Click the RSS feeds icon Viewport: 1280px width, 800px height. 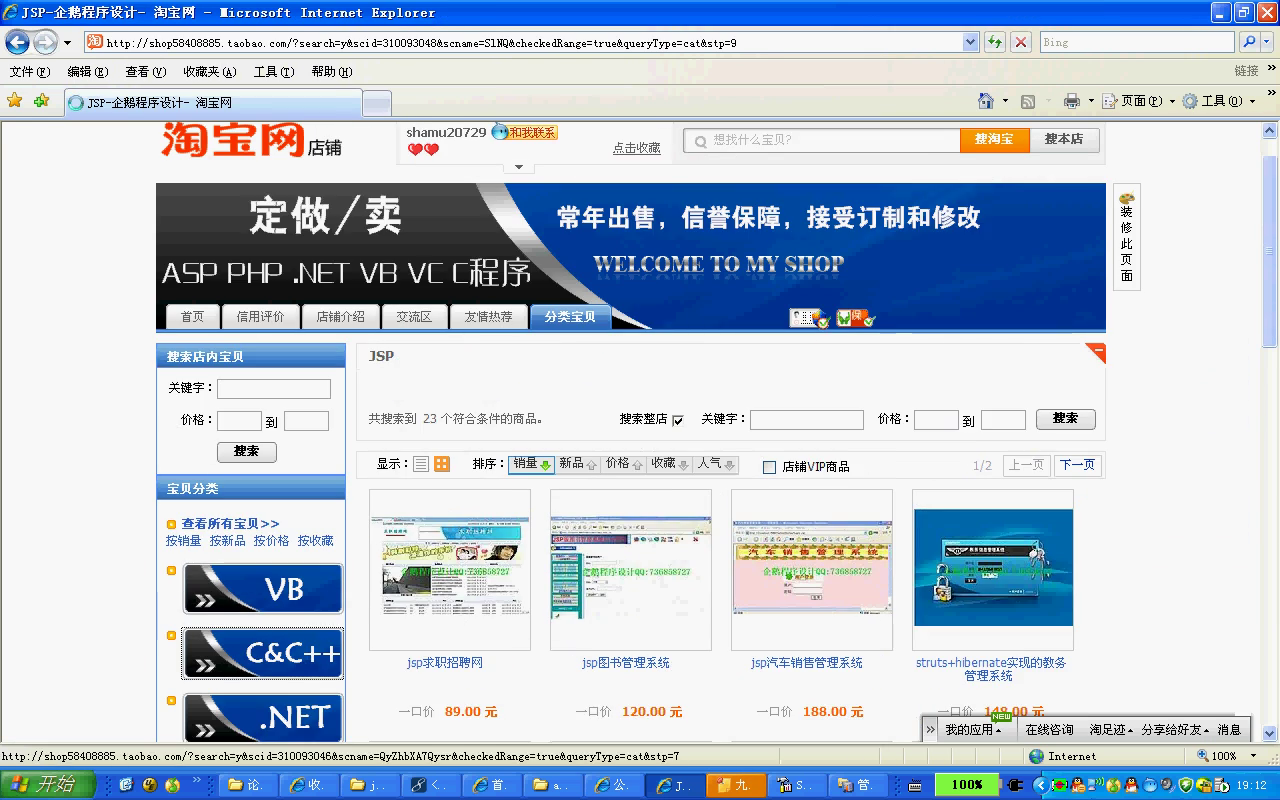1028,101
